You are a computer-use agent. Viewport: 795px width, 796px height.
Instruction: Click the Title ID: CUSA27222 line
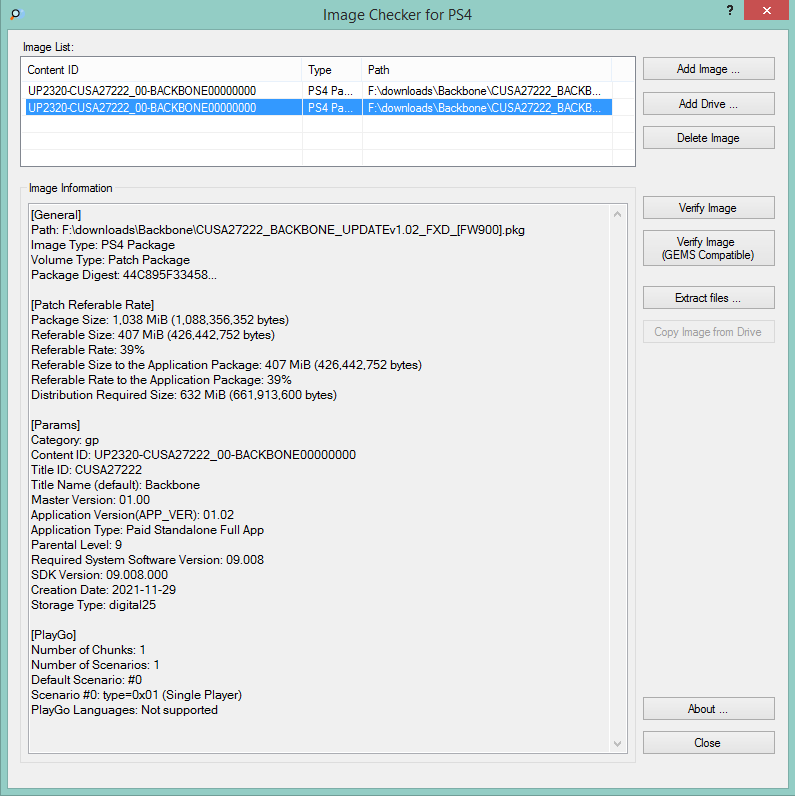click(86, 470)
